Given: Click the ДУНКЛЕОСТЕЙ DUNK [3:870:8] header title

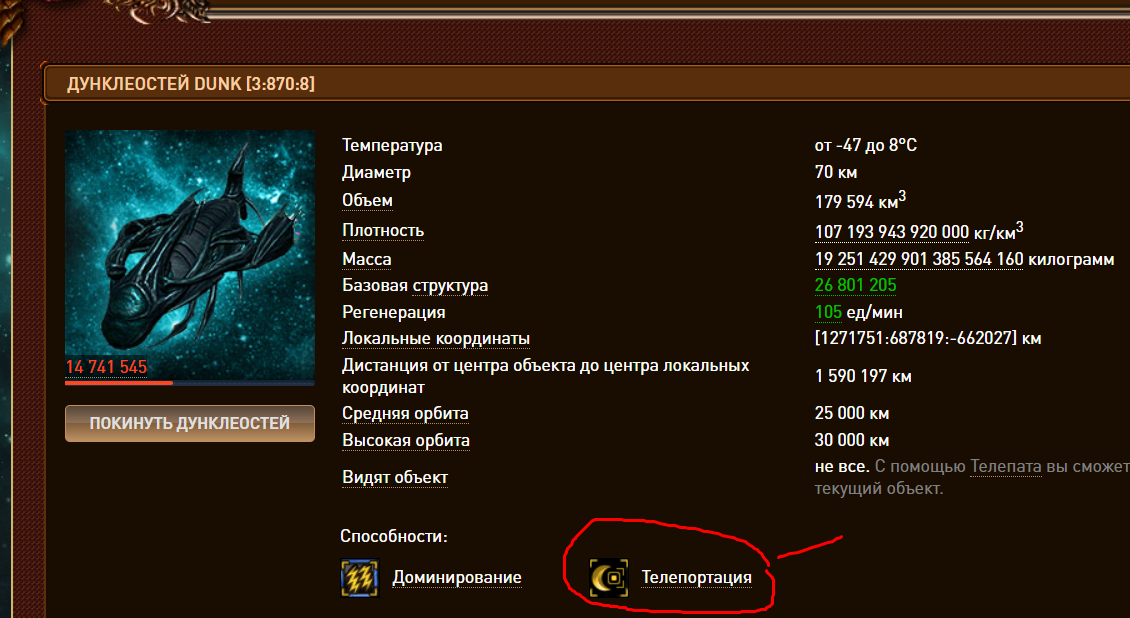Looking at the screenshot, I should pos(191,84).
